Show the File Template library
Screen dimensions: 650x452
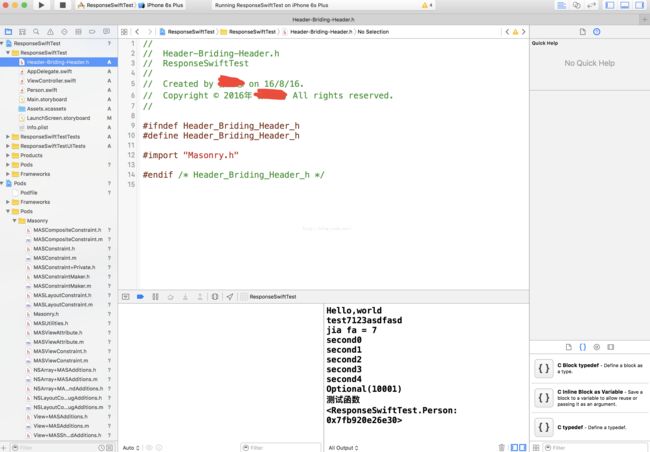click(569, 347)
